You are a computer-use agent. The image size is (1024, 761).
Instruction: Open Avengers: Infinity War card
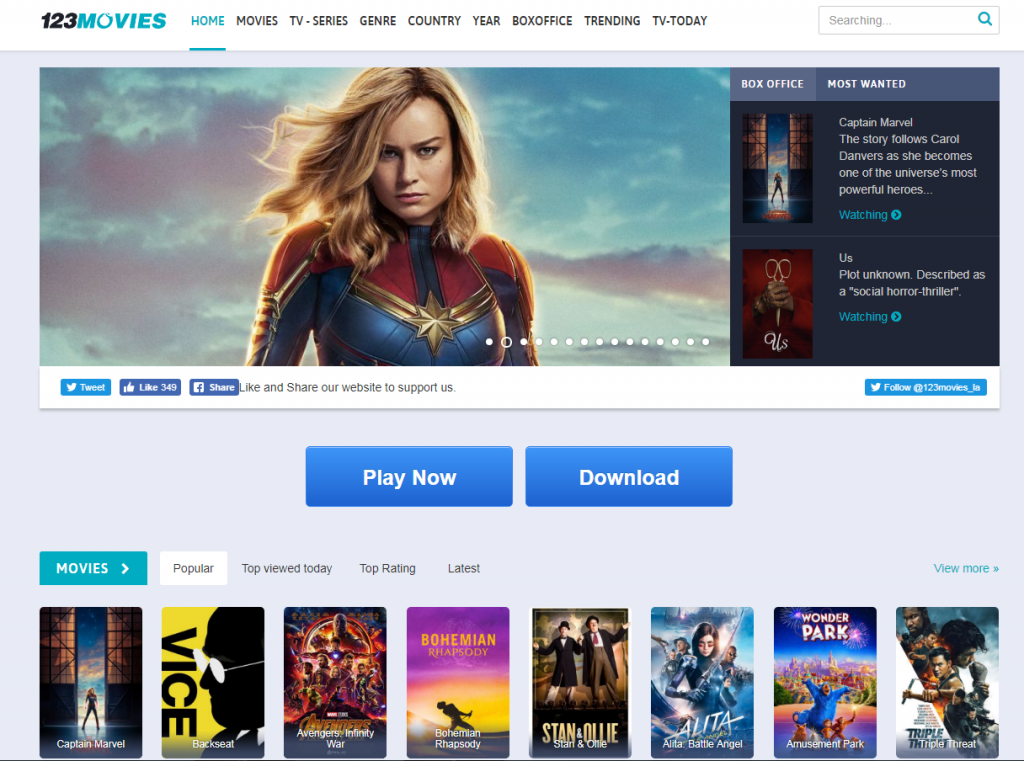point(335,683)
